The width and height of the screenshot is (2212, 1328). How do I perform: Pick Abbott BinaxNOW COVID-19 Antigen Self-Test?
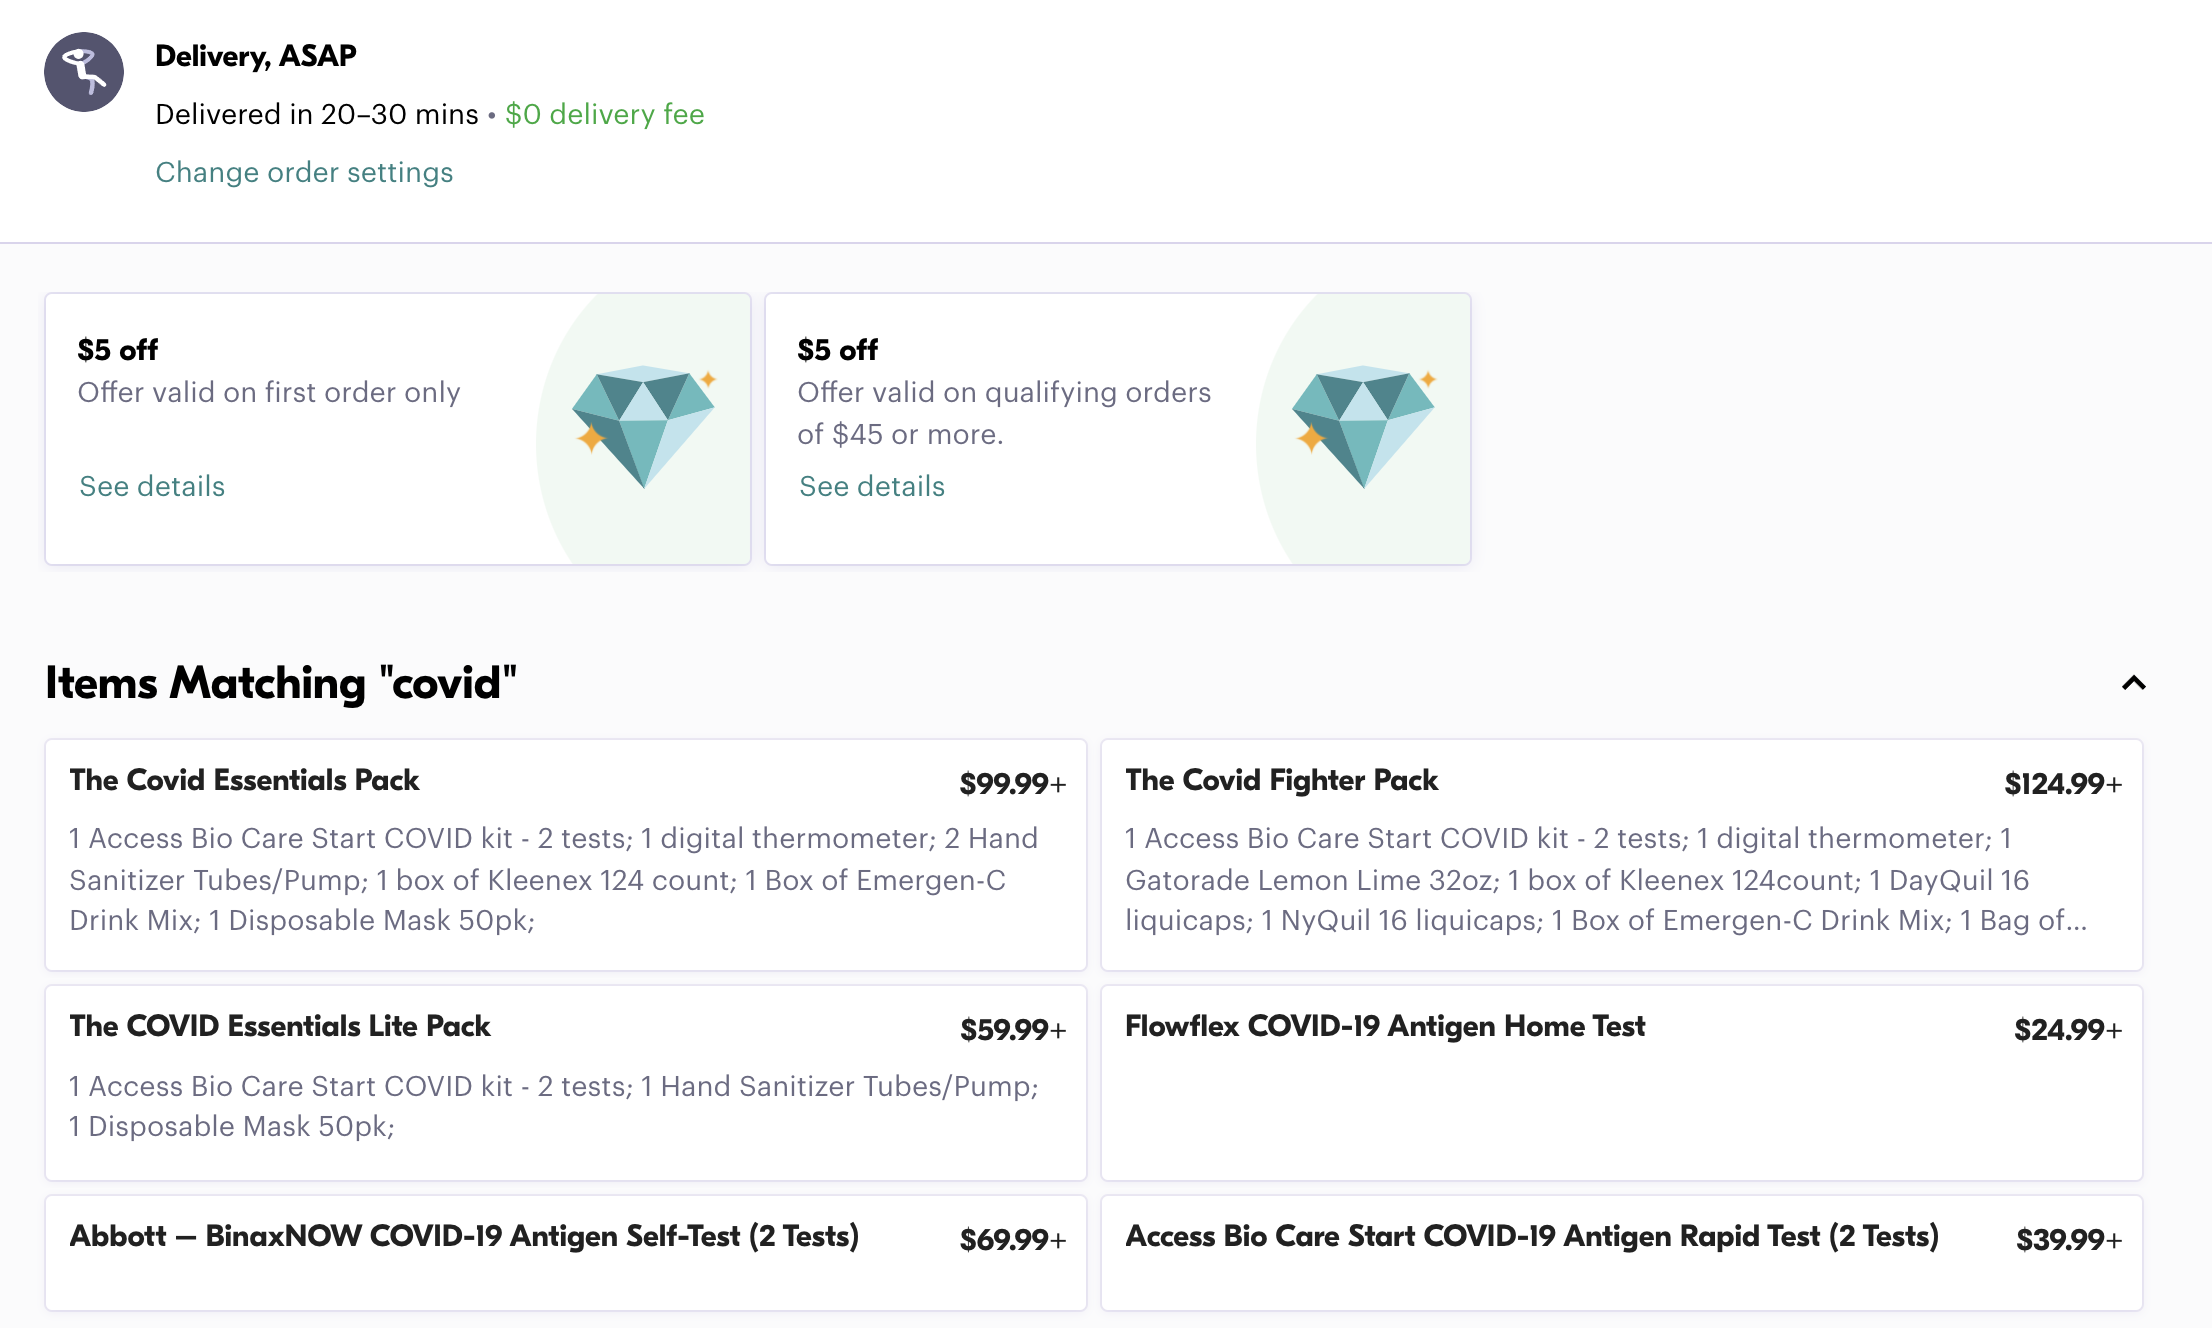(x=566, y=1253)
